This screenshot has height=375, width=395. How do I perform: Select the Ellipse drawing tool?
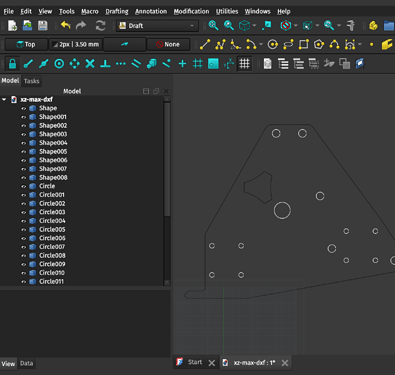click(288, 44)
